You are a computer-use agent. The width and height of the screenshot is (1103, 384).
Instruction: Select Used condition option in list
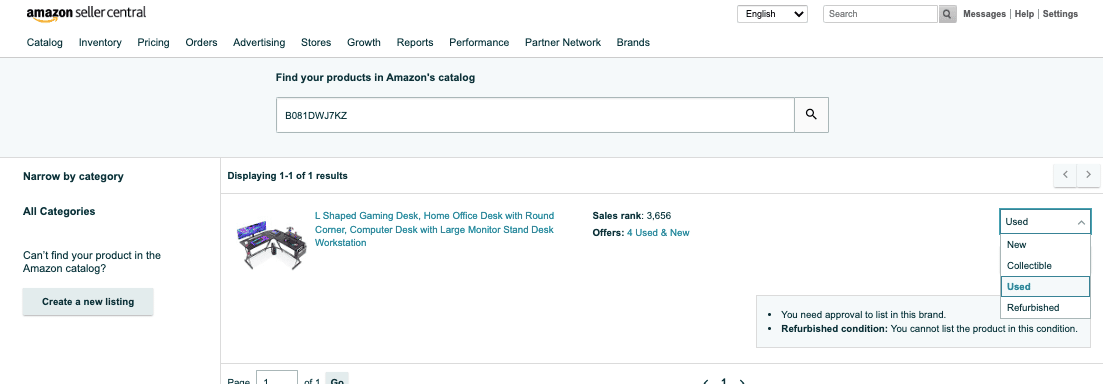pyautogui.click(x=1045, y=287)
